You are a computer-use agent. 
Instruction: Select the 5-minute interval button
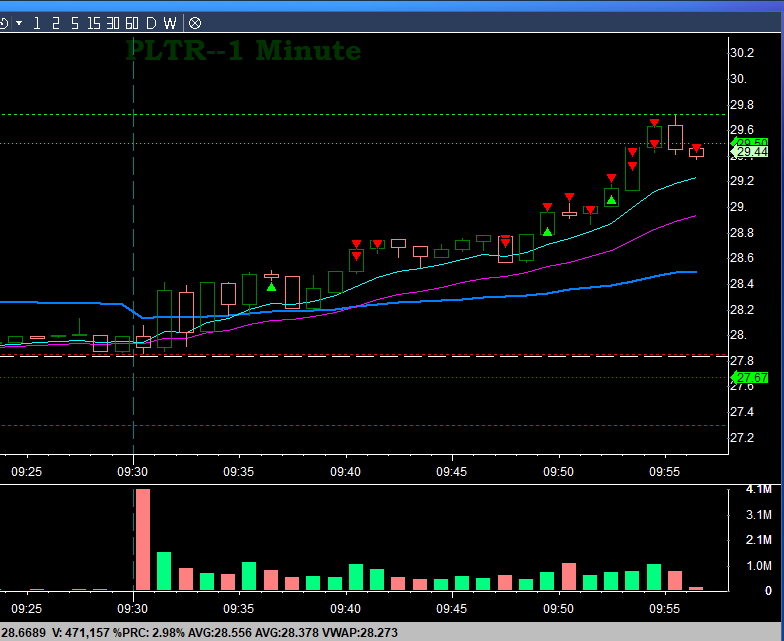(x=74, y=23)
